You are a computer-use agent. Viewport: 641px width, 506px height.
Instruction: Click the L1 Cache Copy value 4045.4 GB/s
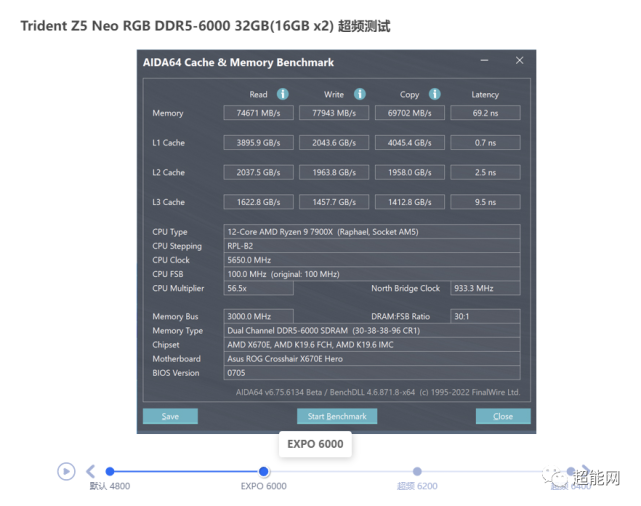point(410,143)
